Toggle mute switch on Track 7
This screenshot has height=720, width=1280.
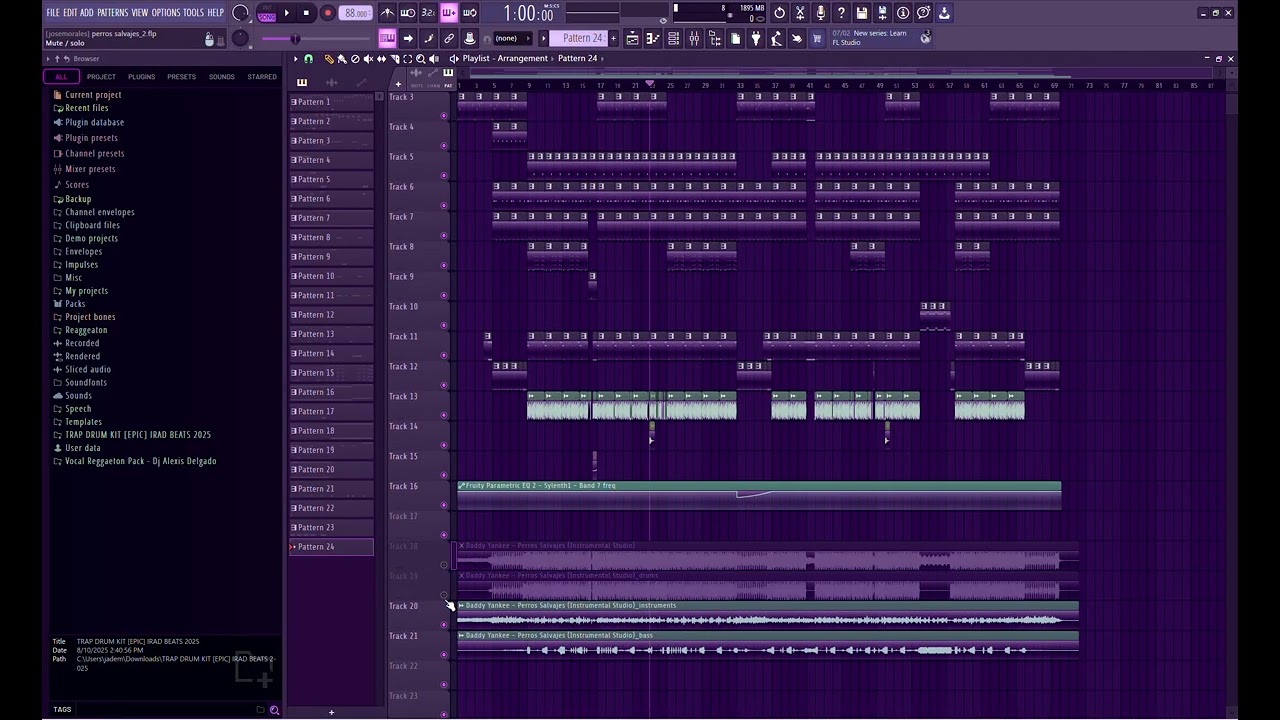[444, 235]
